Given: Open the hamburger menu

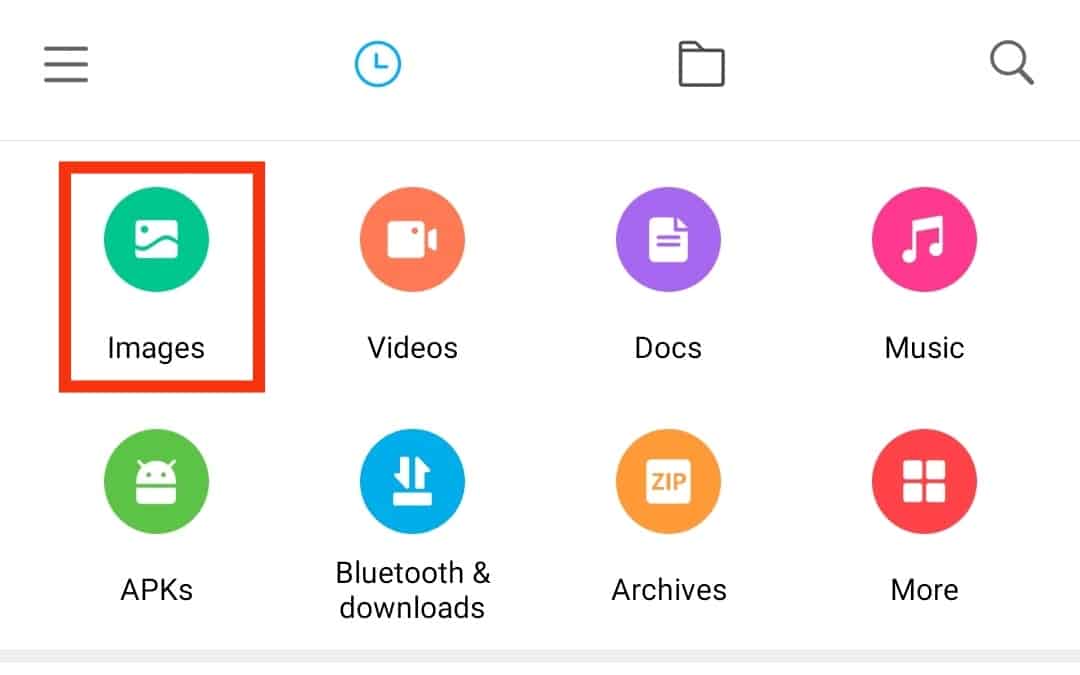Looking at the screenshot, I should click(x=66, y=64).
